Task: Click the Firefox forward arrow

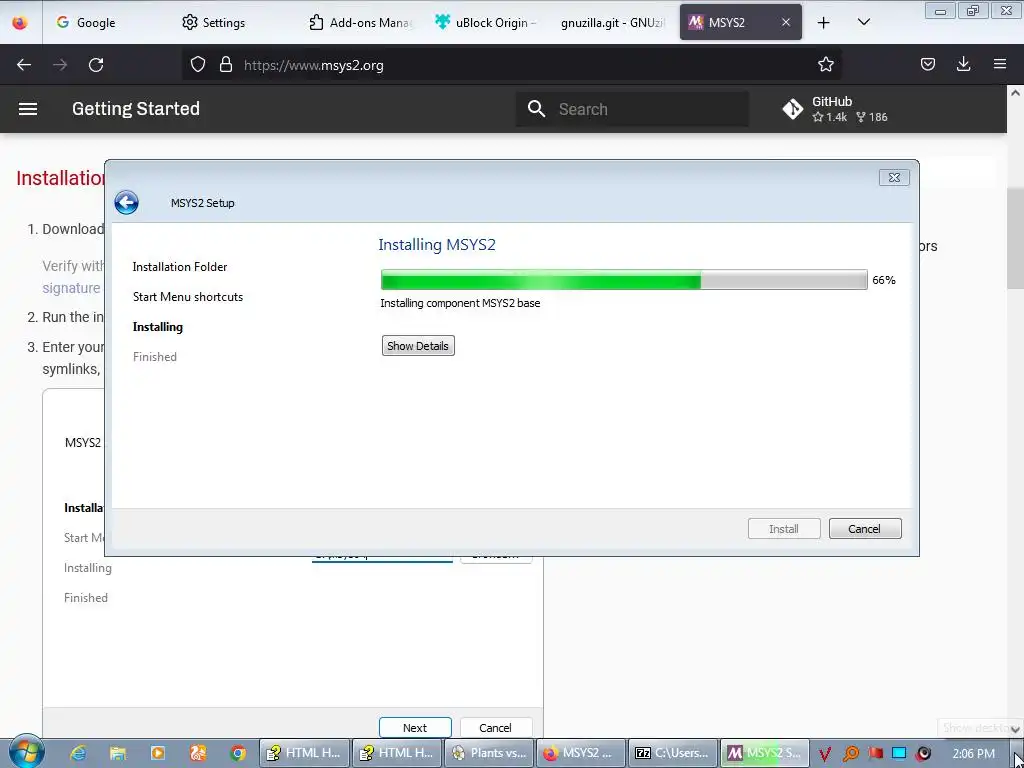Action: pyautogui.click(x=60, y=65)
